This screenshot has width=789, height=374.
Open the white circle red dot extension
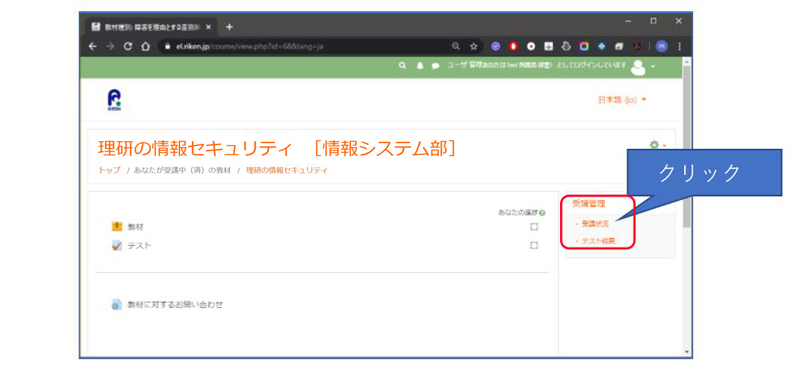tap(531, 46)
